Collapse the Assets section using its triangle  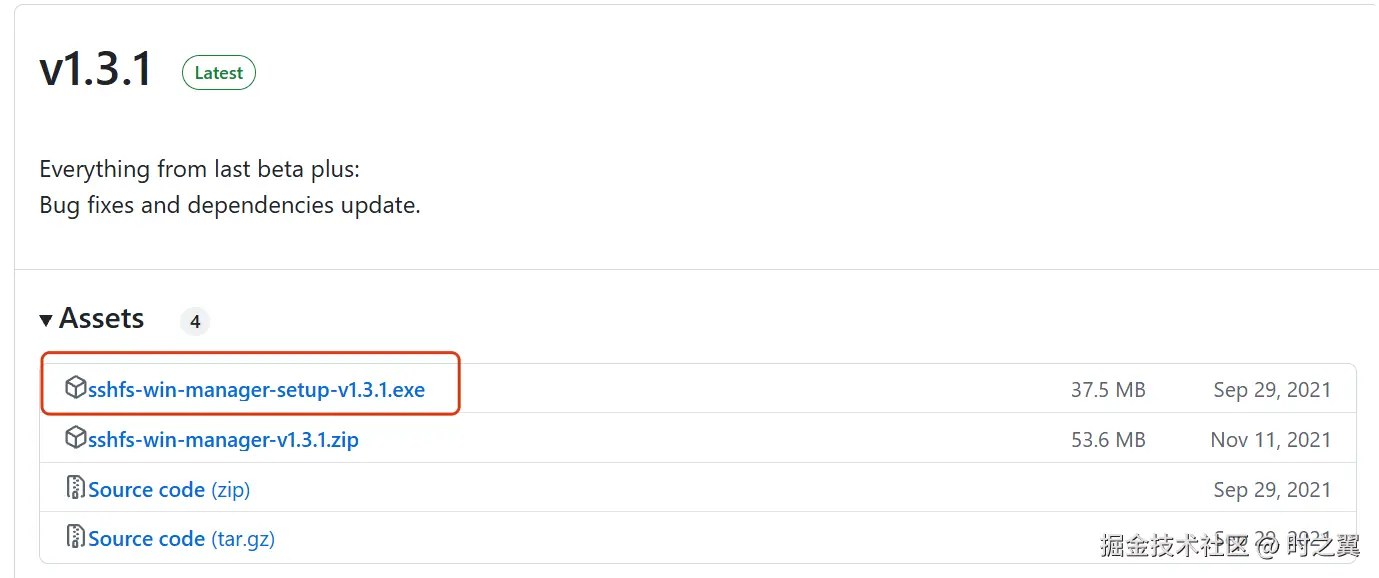(46, 320)
